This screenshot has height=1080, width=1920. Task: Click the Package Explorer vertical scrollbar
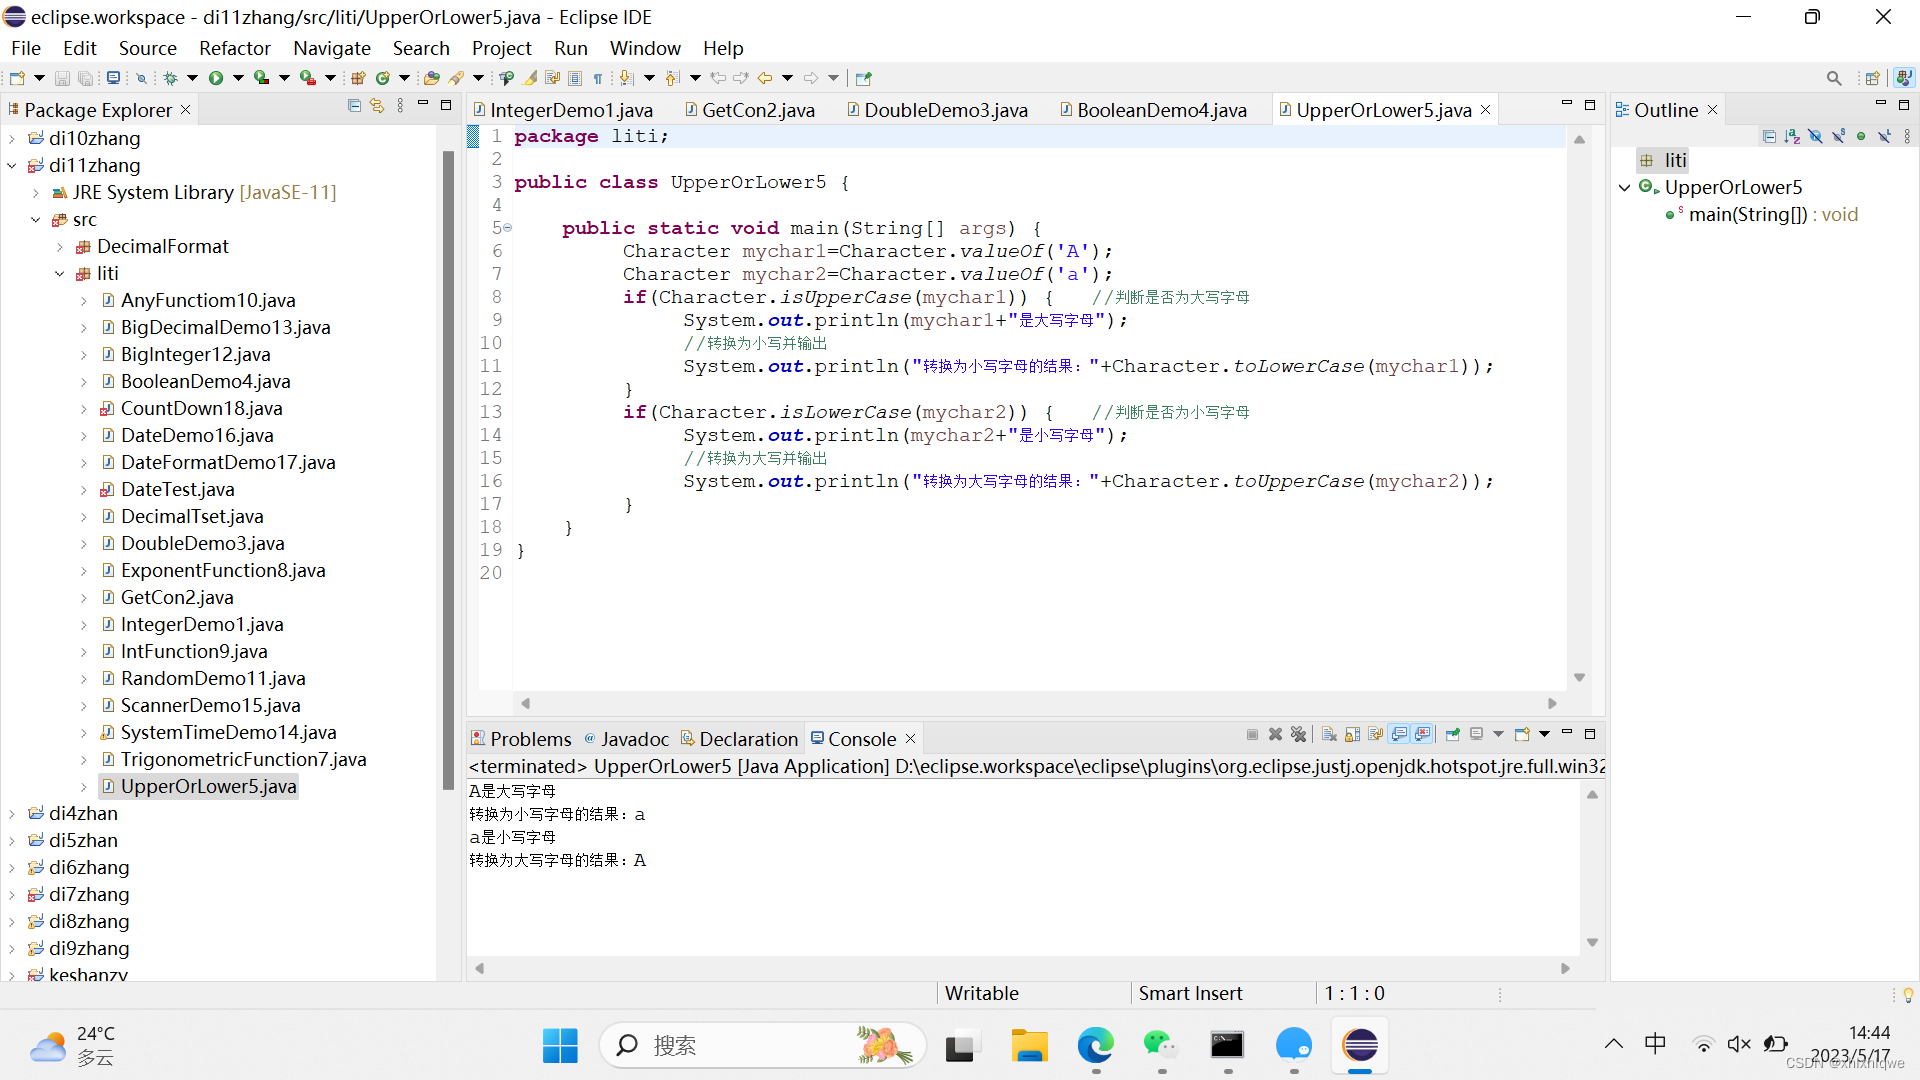448,470
